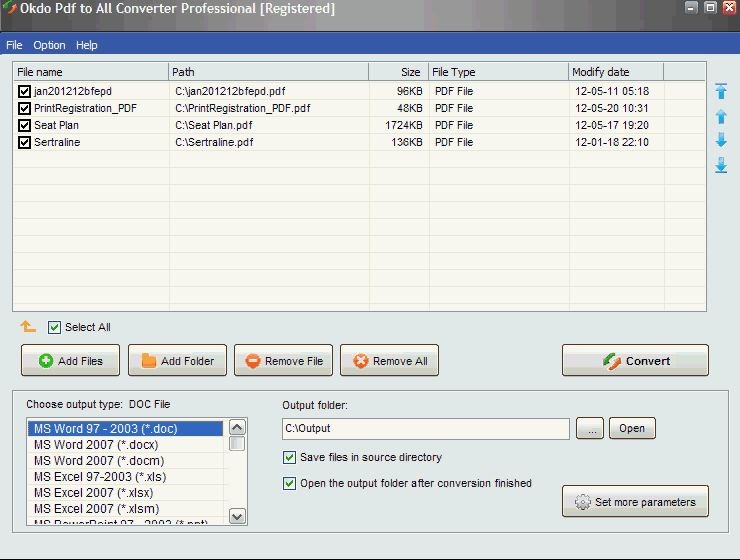Sort by the Modify date column header
The height and width of the screenshot is (560, 740).
pos(615,72)
